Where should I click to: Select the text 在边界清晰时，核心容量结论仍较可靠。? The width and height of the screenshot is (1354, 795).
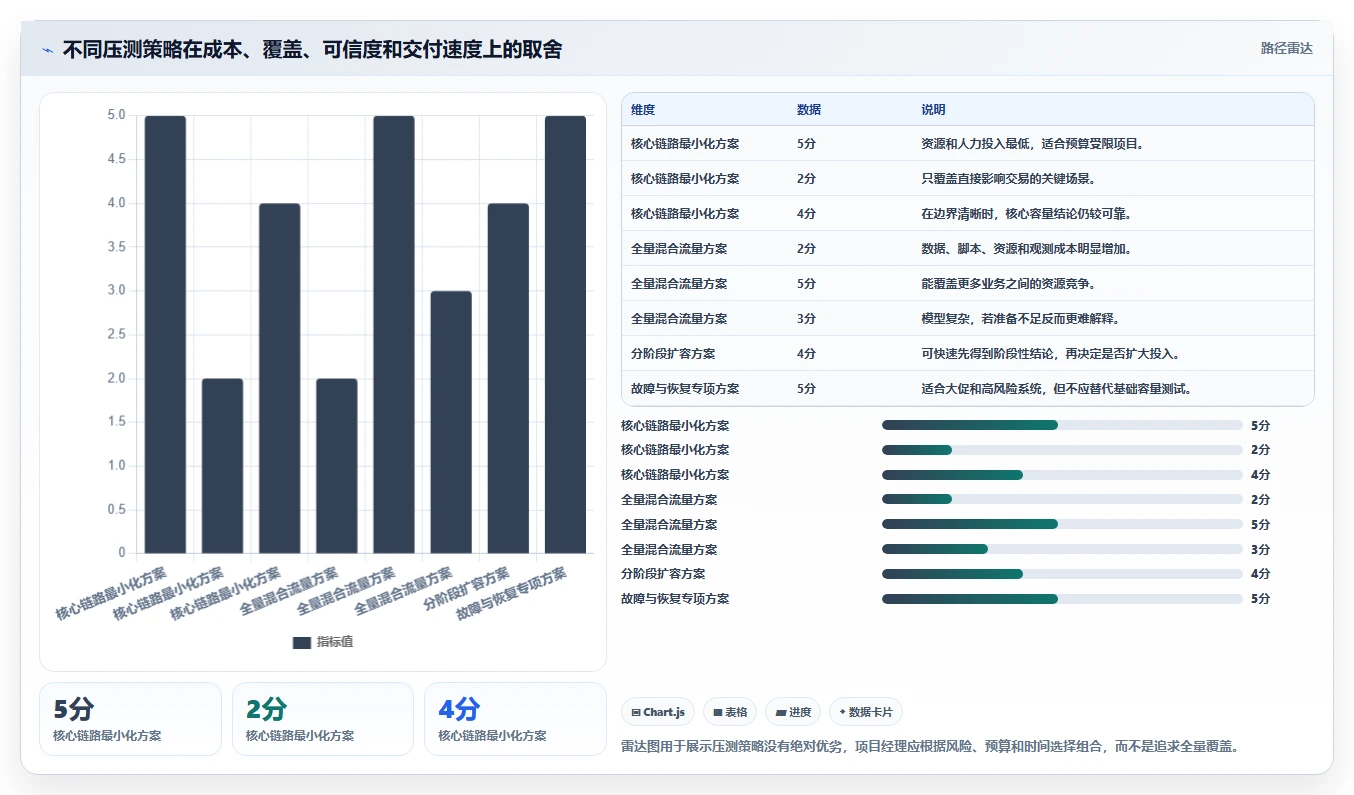(1026, 214)
